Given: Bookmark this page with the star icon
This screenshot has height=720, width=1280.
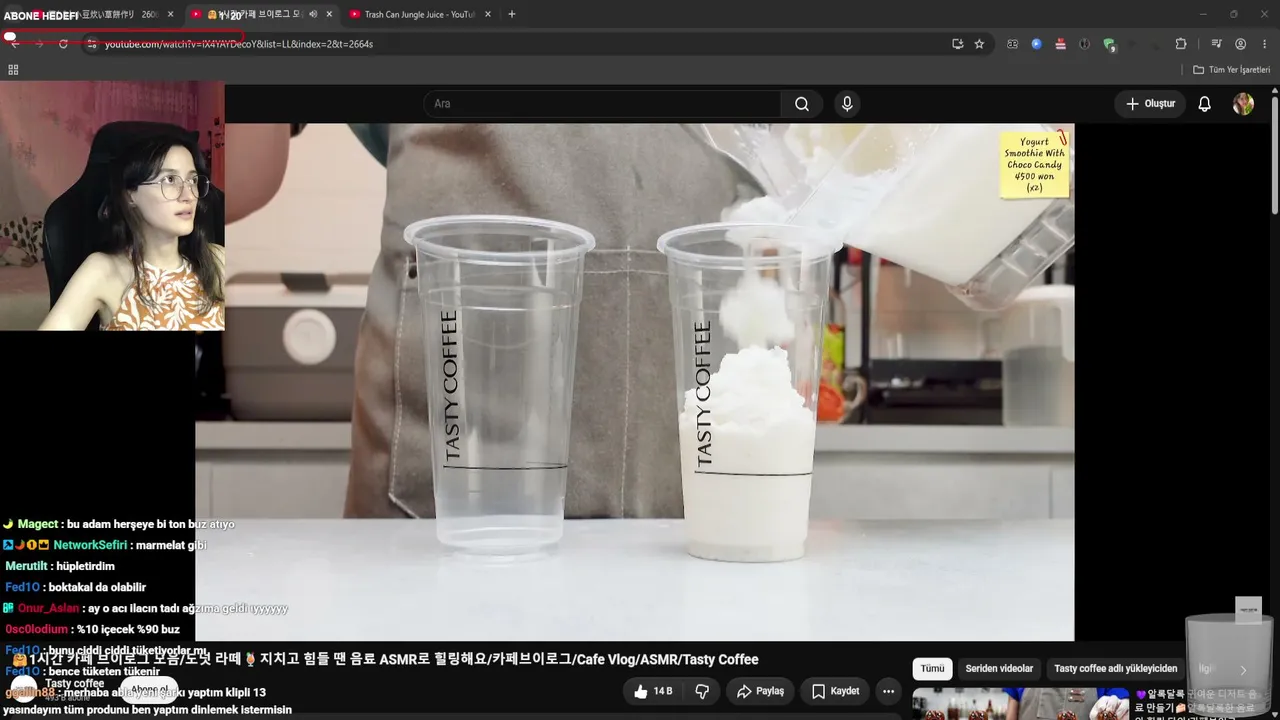Looking at the screenshot, I should coord(979,44).
